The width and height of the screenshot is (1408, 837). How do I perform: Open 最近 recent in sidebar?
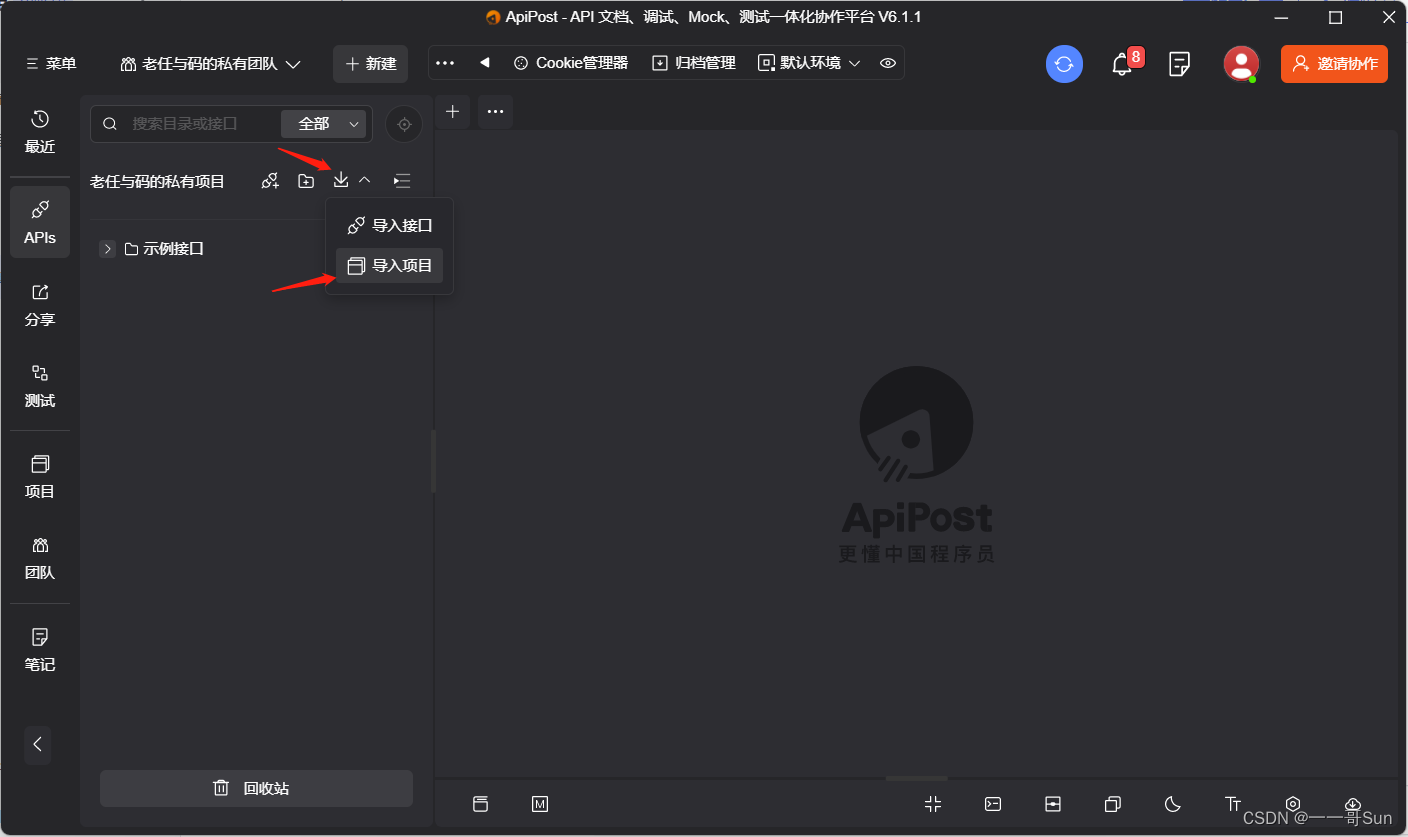click(x=40, y=132)
